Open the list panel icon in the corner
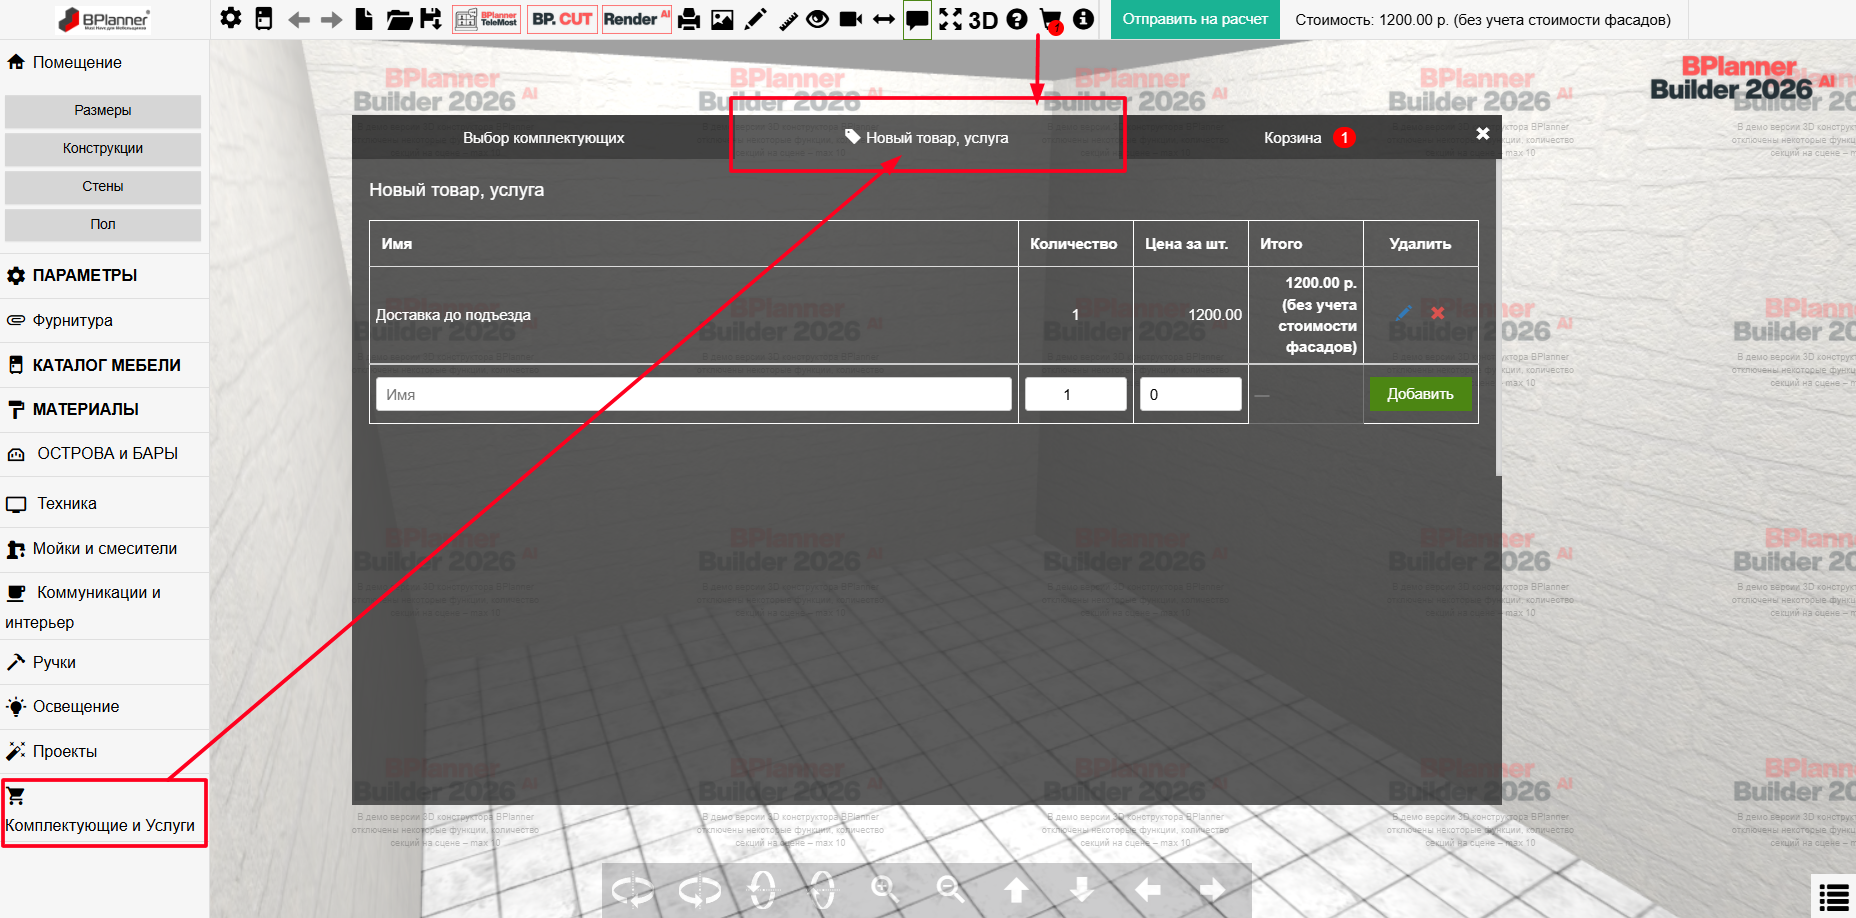Screen dimensions: 1856x918 pos(1834,897)
